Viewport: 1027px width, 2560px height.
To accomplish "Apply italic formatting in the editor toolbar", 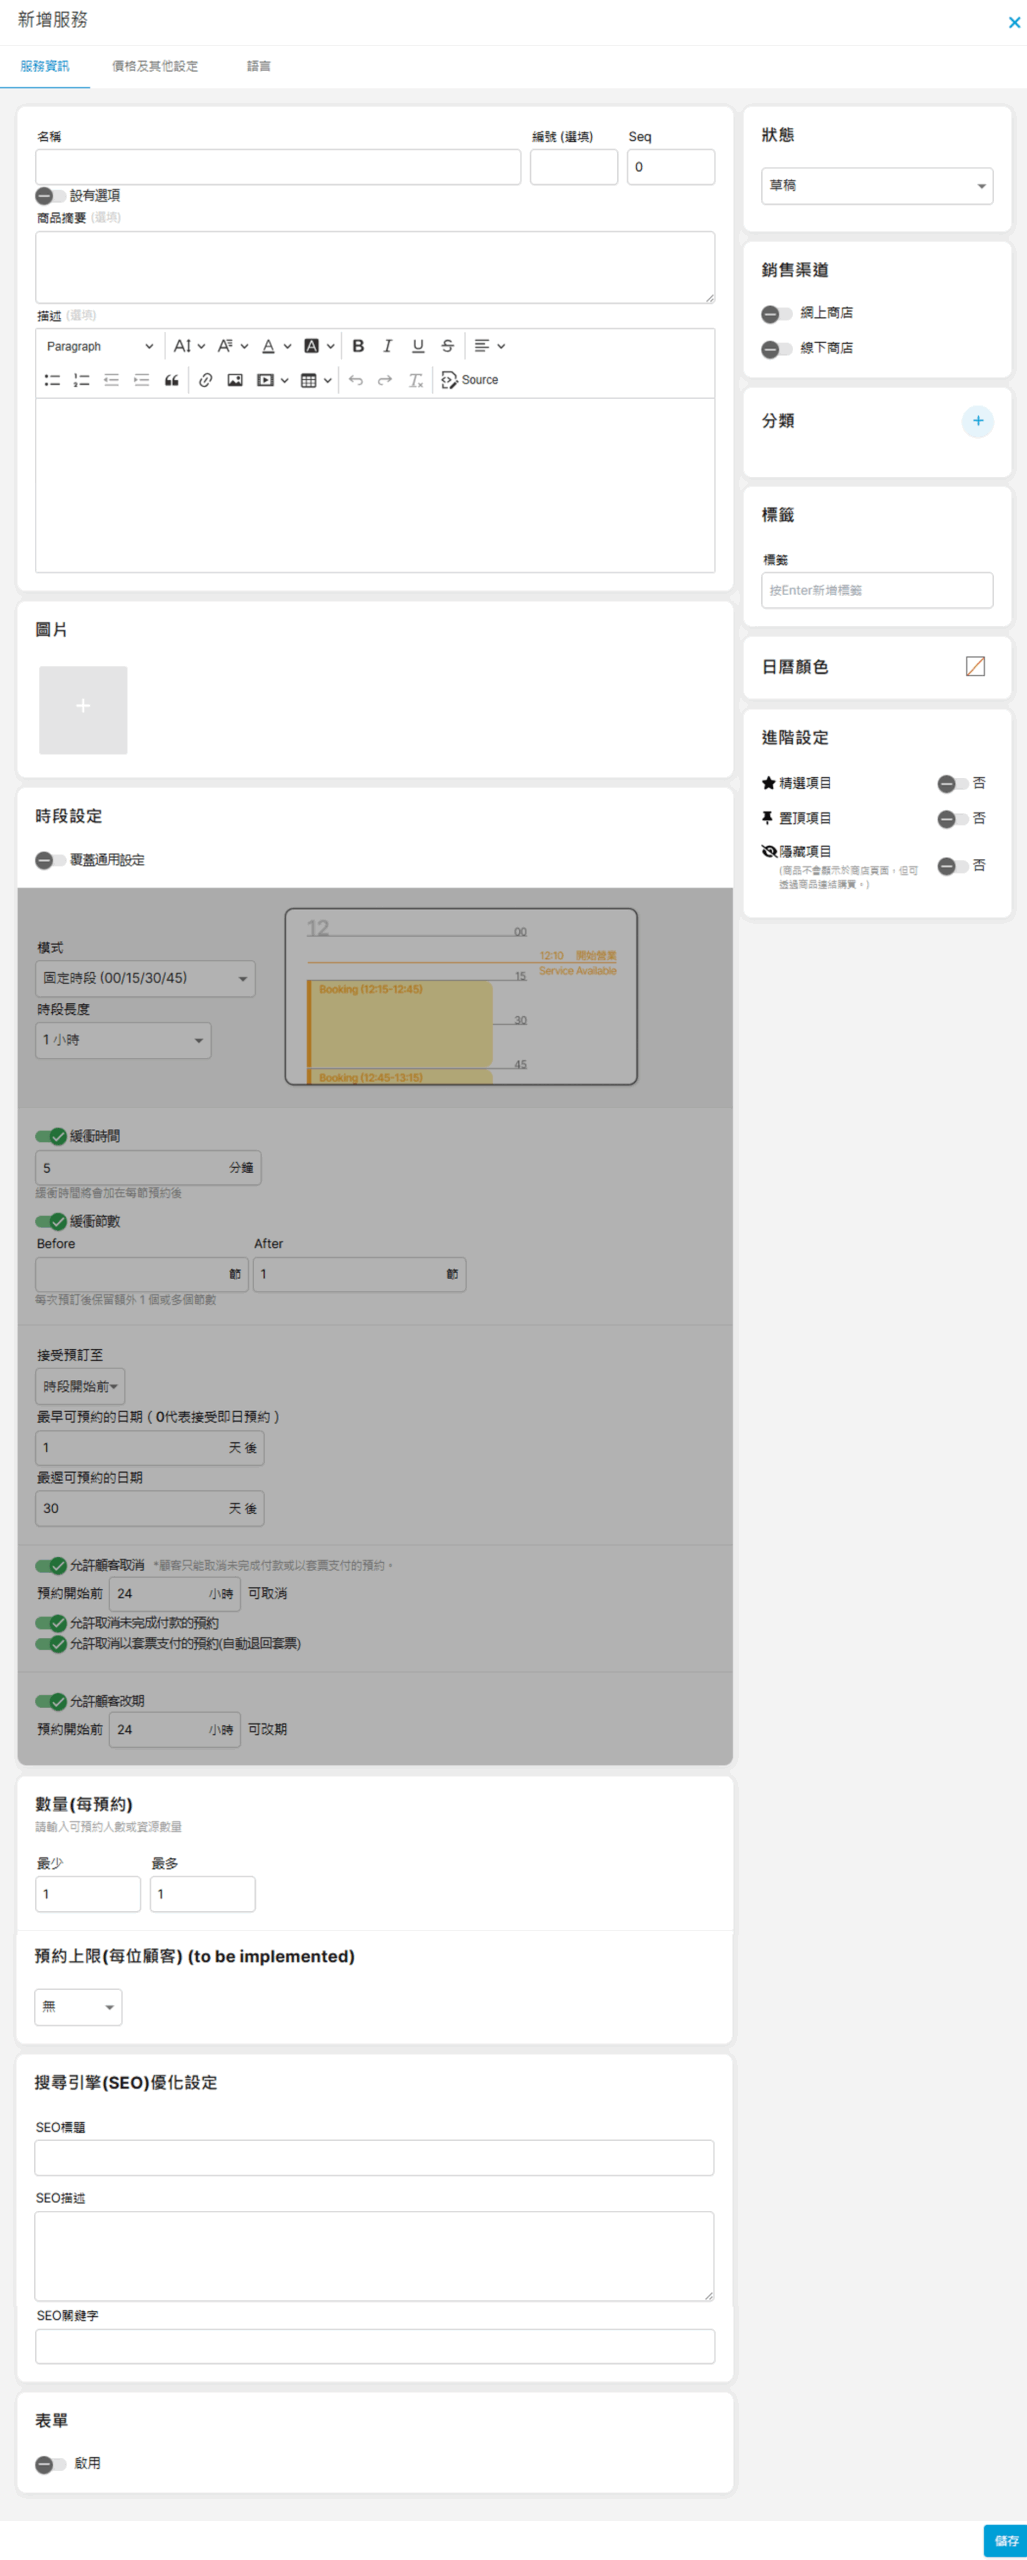I will point(388,346).
